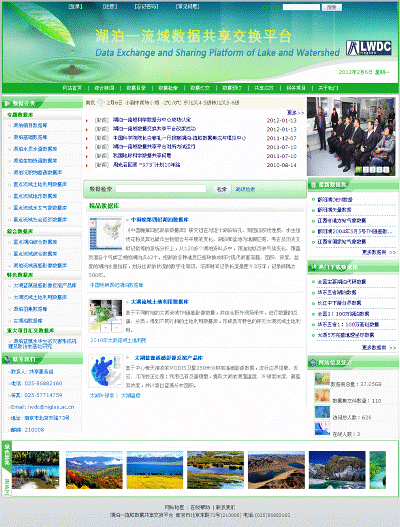Viewport: 400px width, 527px height.
Task: Open the news item dated 2011-12-07
Action: tap(179, 138)
